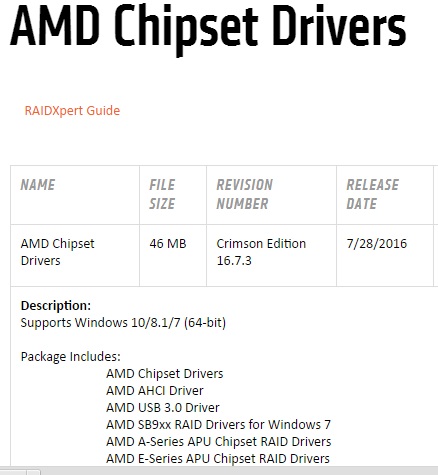The image size is (438, 475).
Task: Click the AMD Chipset Drivers package list entry
Action: (x=165, y=374)
